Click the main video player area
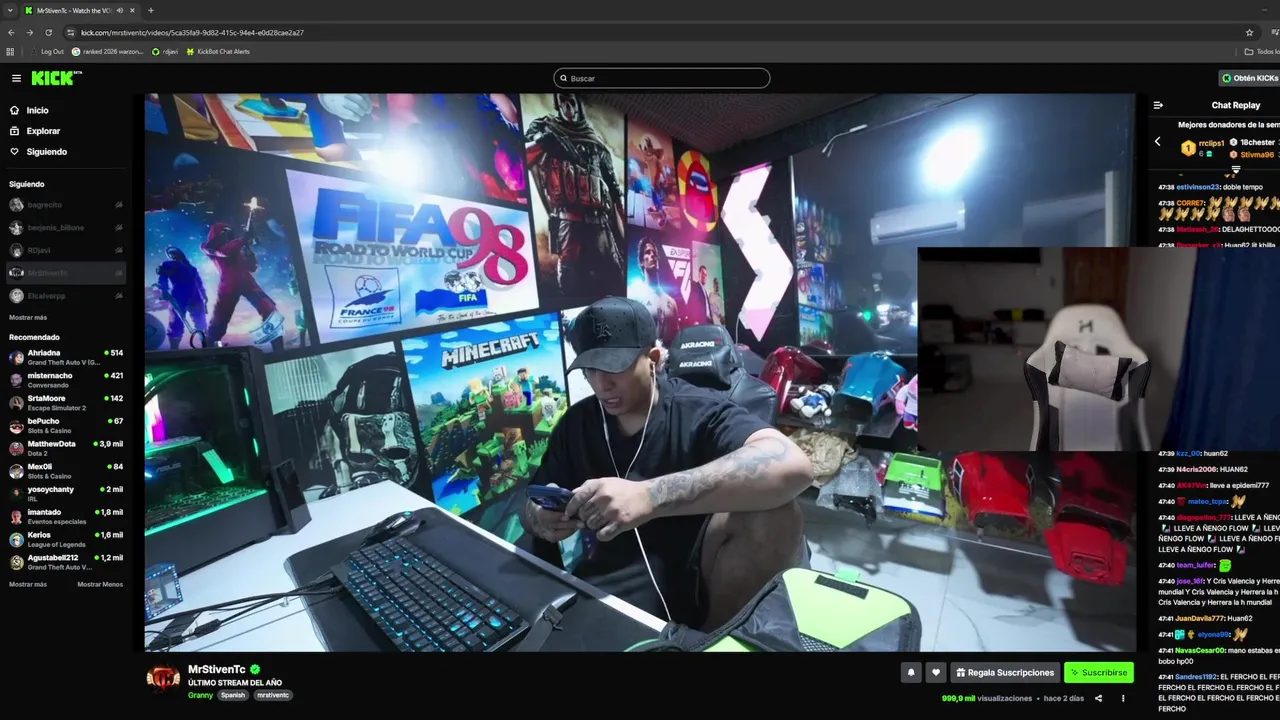This screenshot has width=1280, height=720. click(x=640, y=372)
